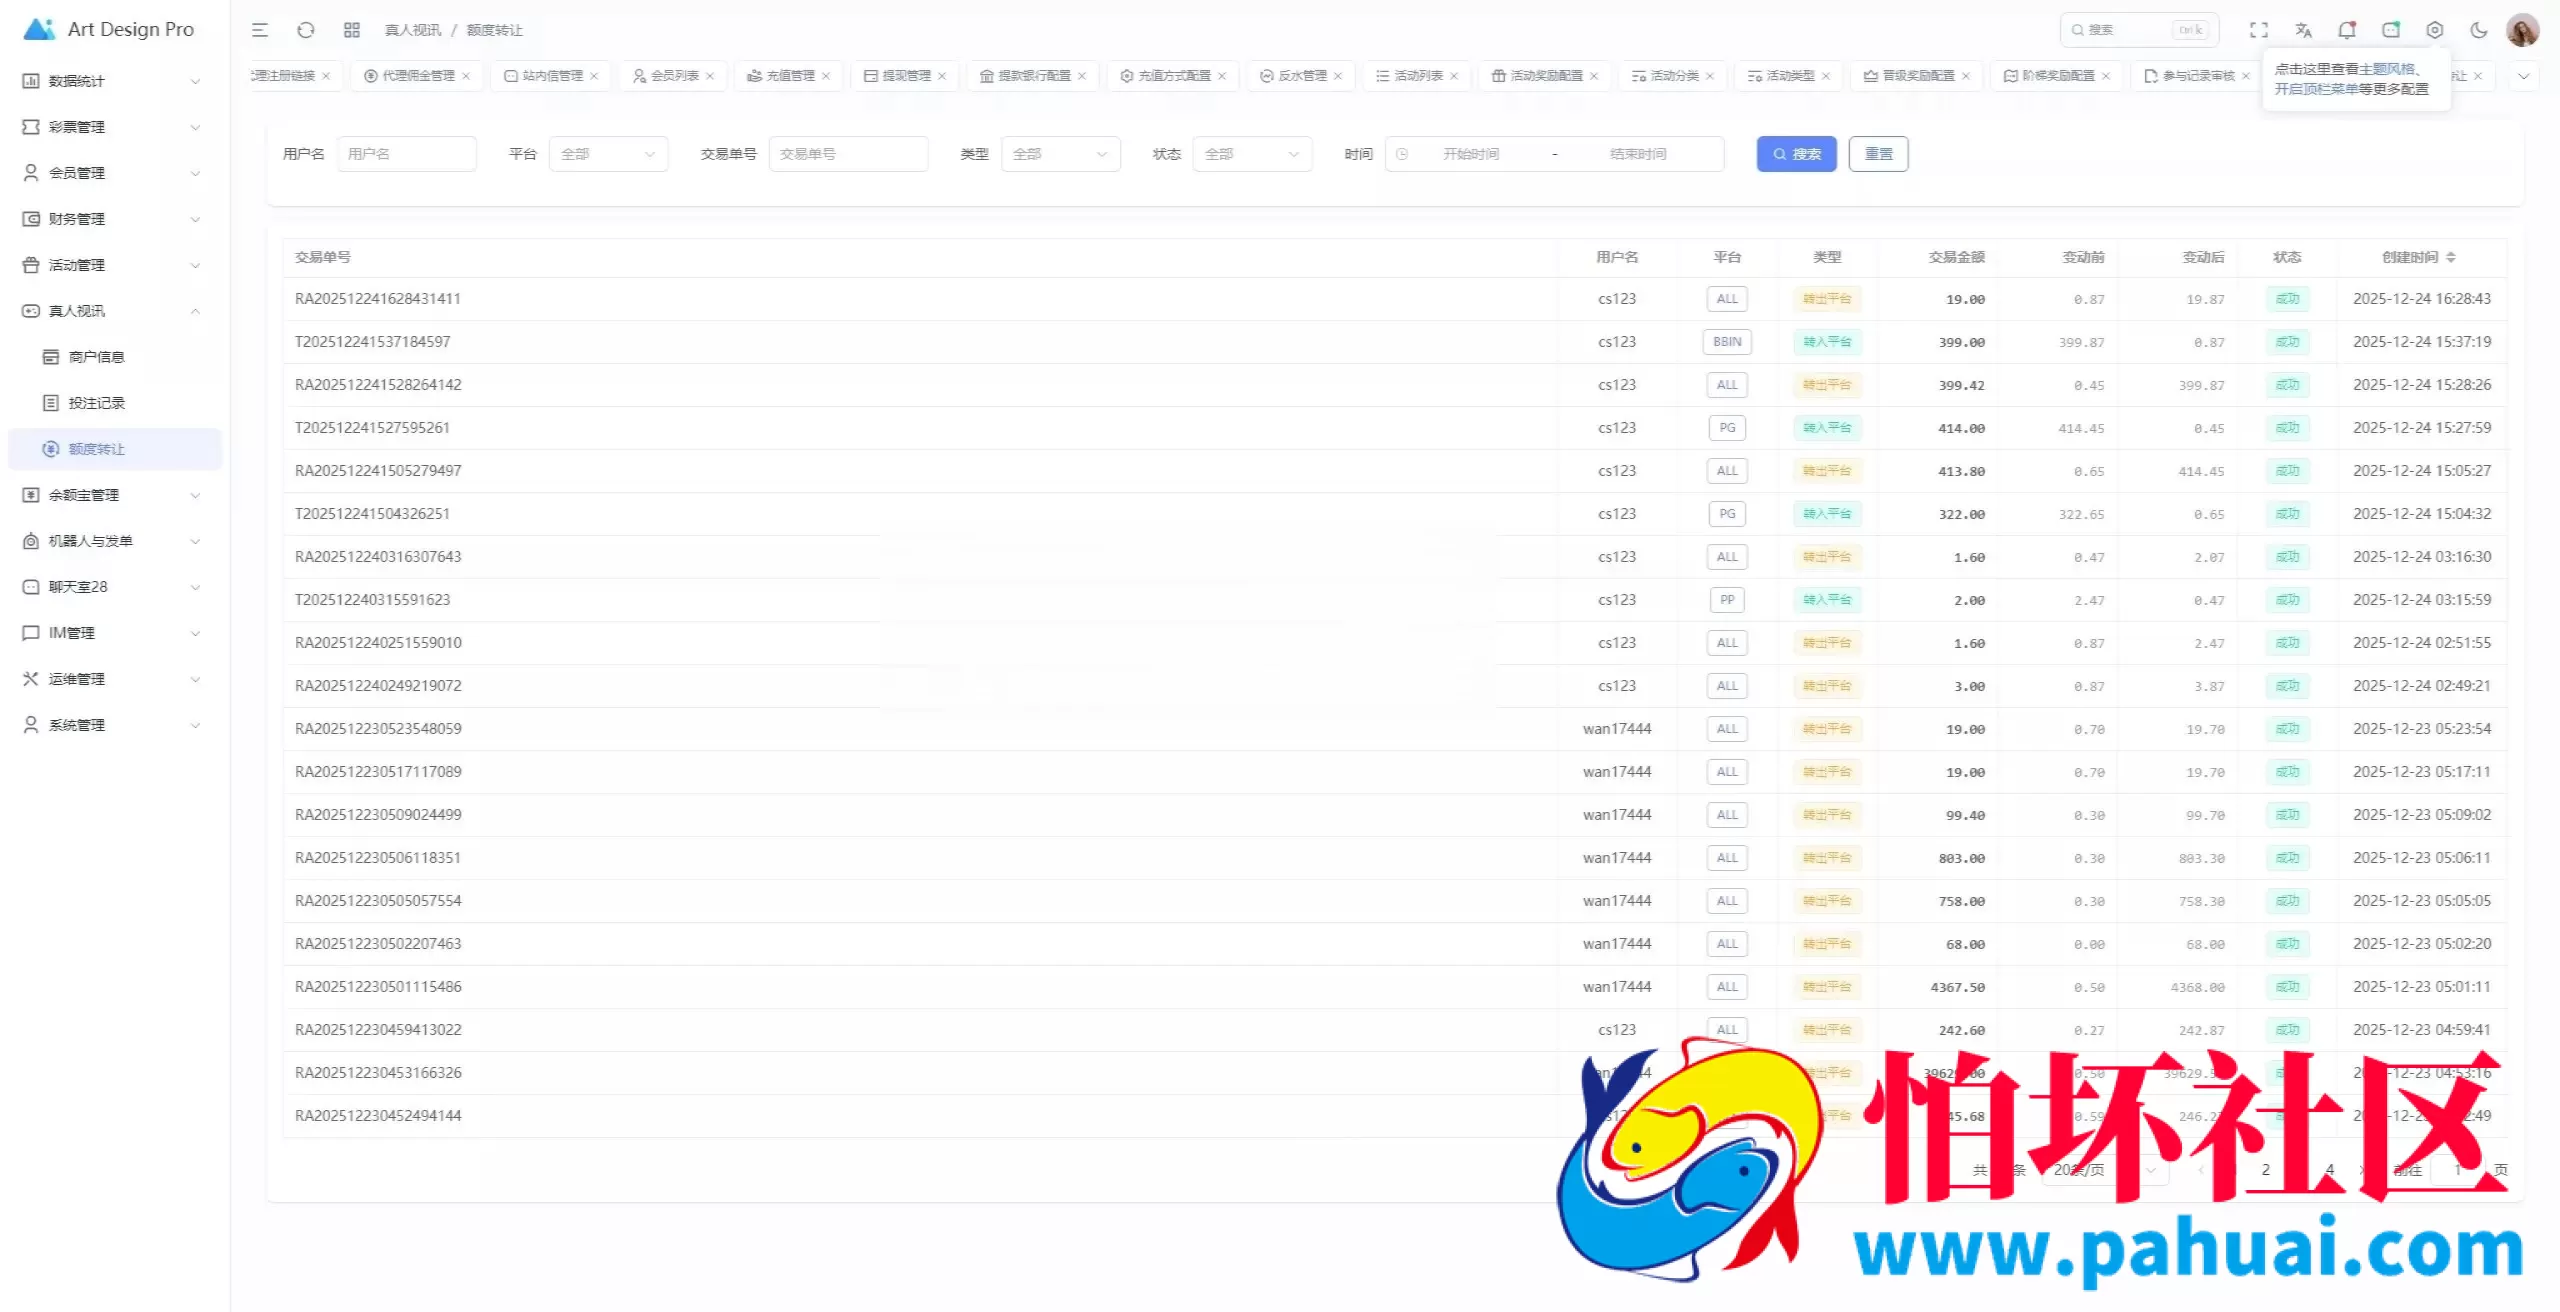Open the 状态 filter dropdown
The width and height of the screenshot is (2560, 1312).
click(1252, 154)
